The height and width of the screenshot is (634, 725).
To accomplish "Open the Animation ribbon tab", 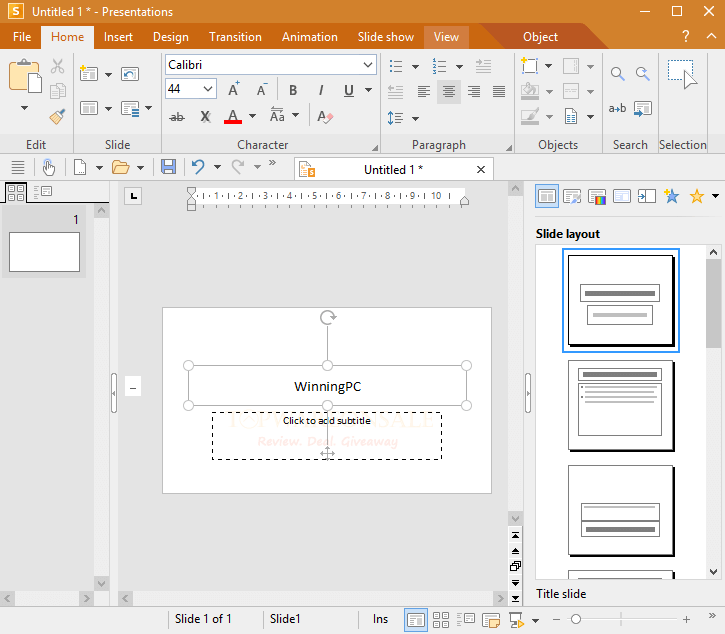I will pyautogui.click(x=309, y=37).
